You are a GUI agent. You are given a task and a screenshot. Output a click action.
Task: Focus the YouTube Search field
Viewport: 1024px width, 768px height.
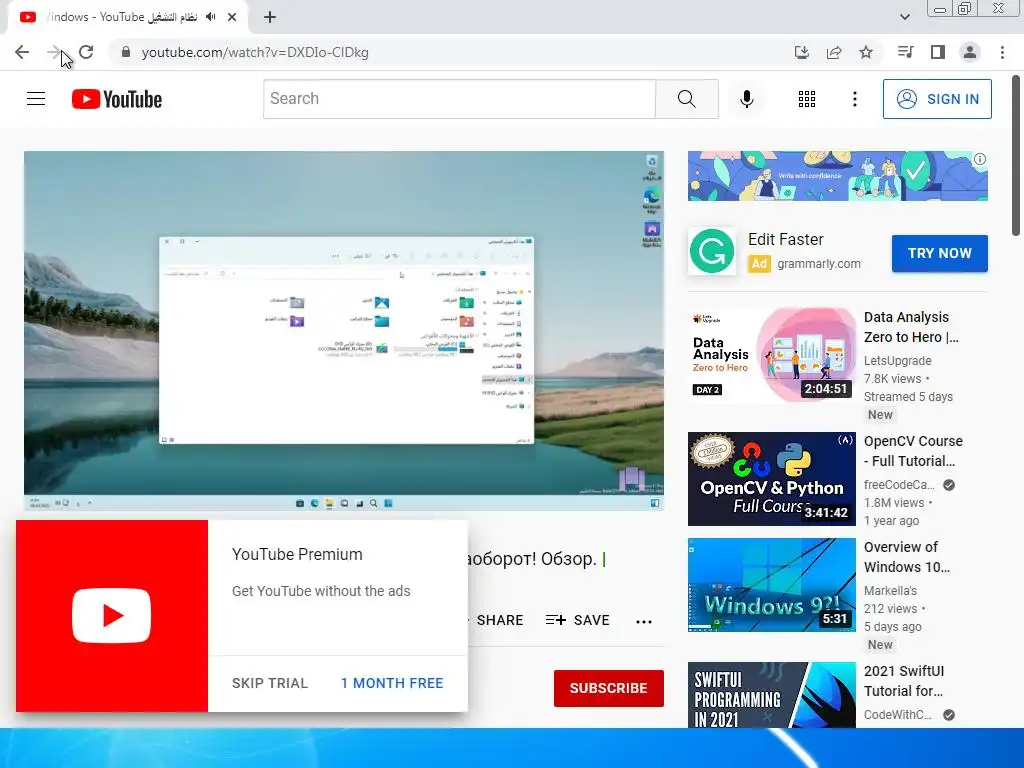click(x=459, y=99)
